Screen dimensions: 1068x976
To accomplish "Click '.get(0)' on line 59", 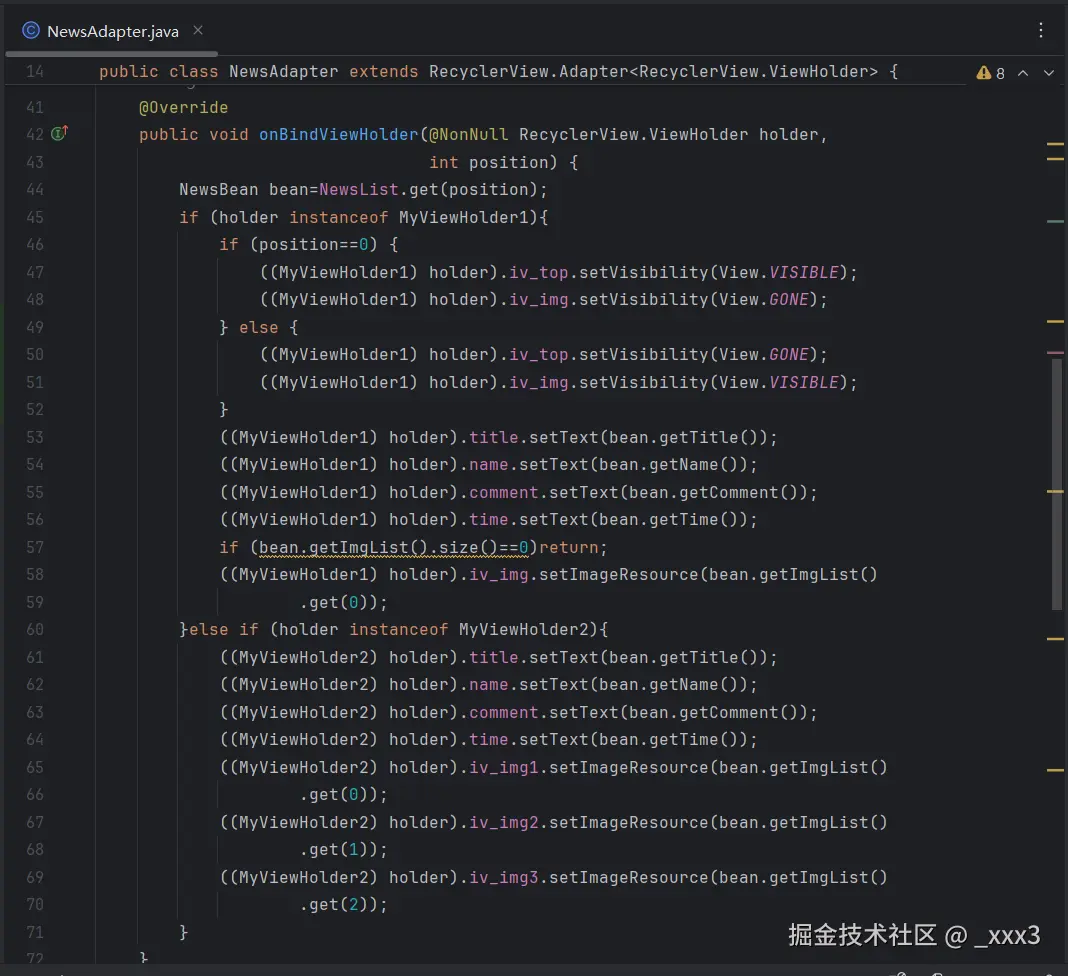I will 333,603.
